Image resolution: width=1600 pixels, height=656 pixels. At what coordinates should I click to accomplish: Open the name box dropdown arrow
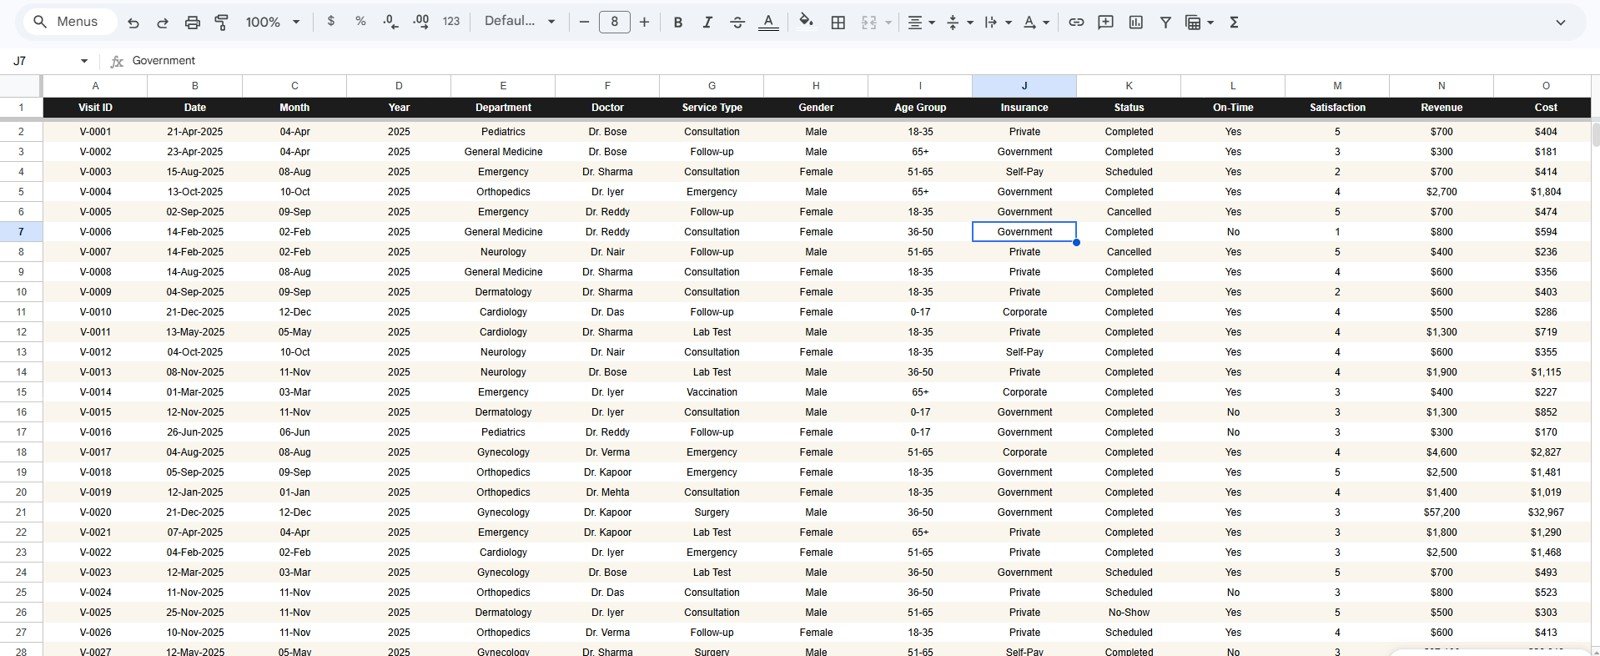[x=84, y=61]
